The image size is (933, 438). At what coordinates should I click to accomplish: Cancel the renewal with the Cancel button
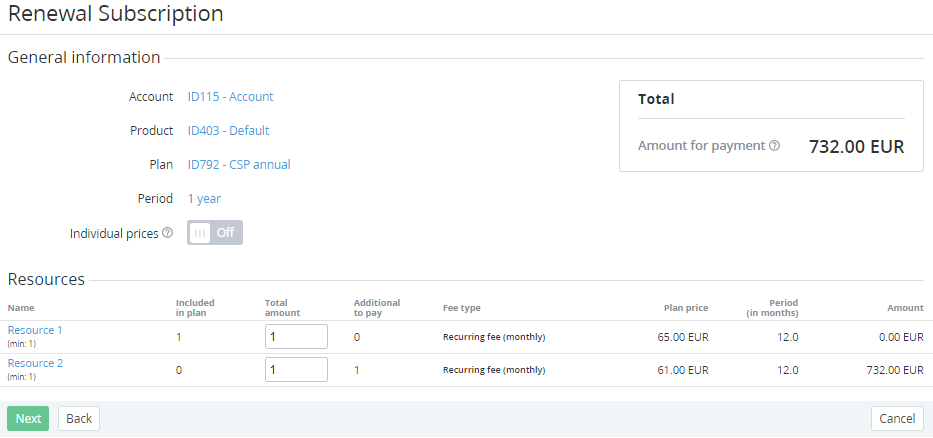pos(897,418)
